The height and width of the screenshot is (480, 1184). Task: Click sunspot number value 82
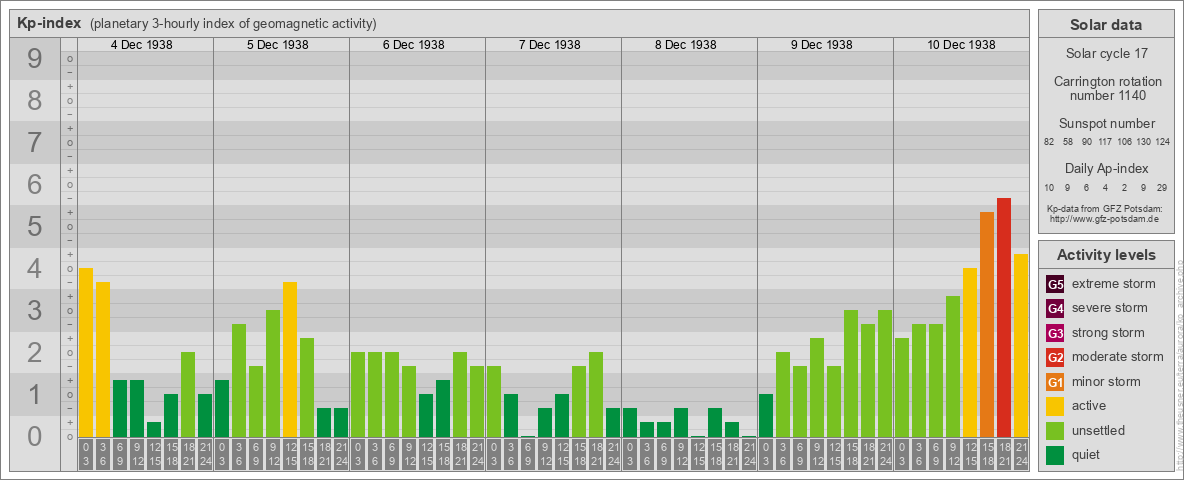click(1049, 142)
